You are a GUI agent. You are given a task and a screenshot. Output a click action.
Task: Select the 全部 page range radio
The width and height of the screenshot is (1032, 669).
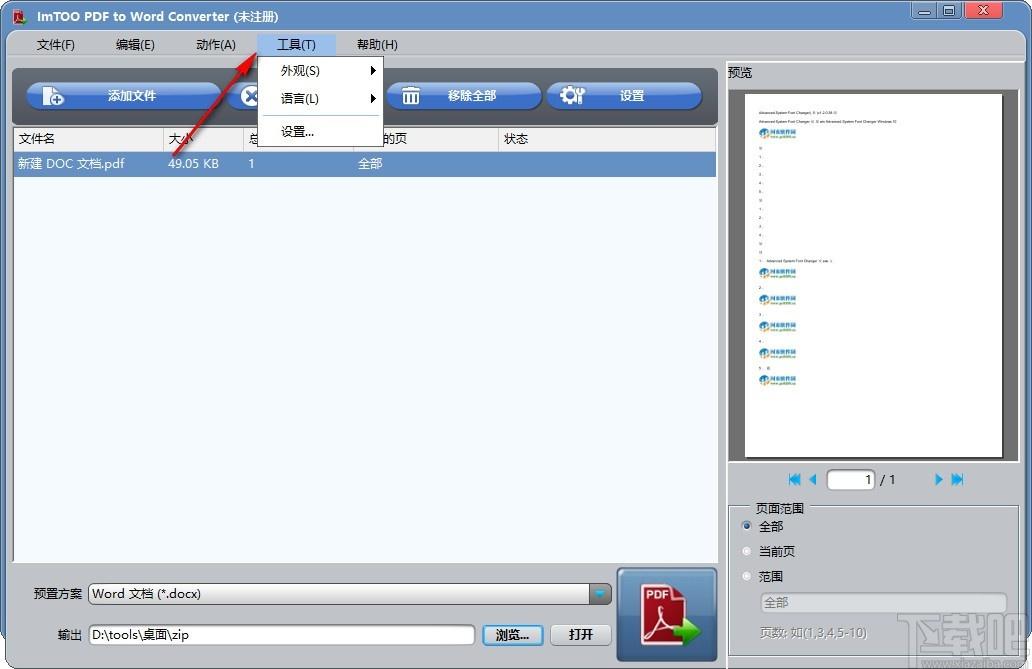(x=747, y=526)
